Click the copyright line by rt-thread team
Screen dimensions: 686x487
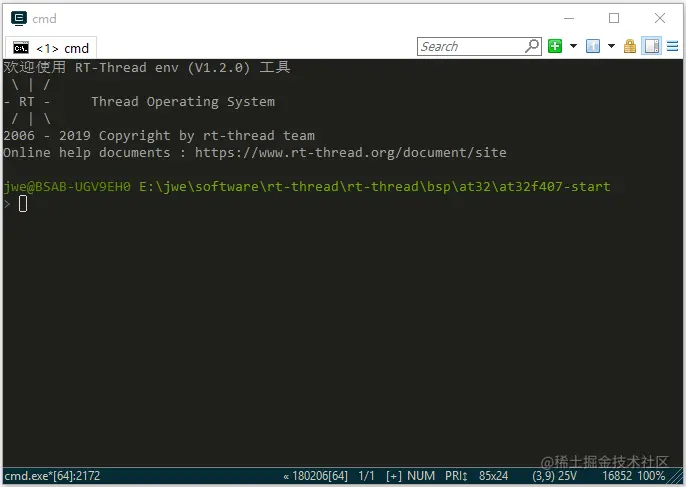click(x=159, y=136)
